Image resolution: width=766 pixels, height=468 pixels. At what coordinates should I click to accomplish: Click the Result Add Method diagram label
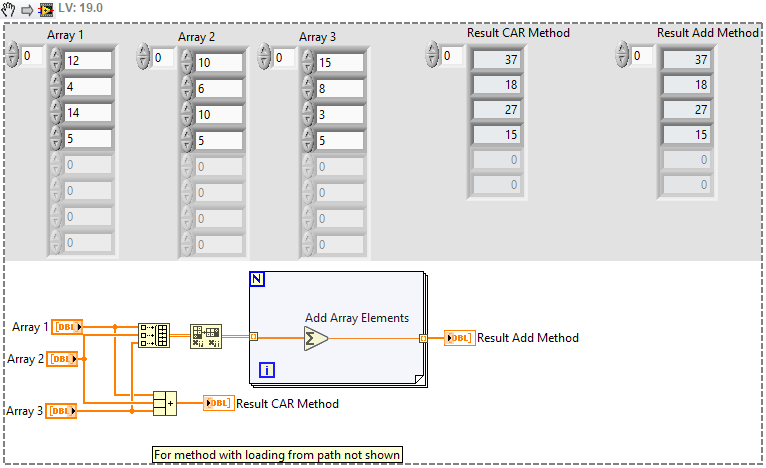(x=528, y=338)
